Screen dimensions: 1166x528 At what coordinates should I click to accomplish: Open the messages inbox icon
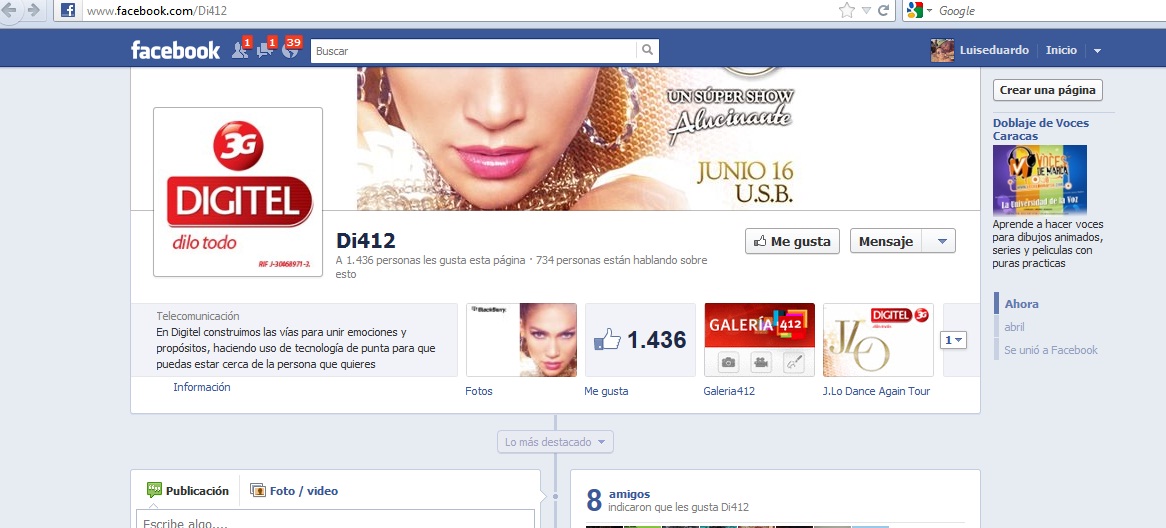tap(265, 50)
